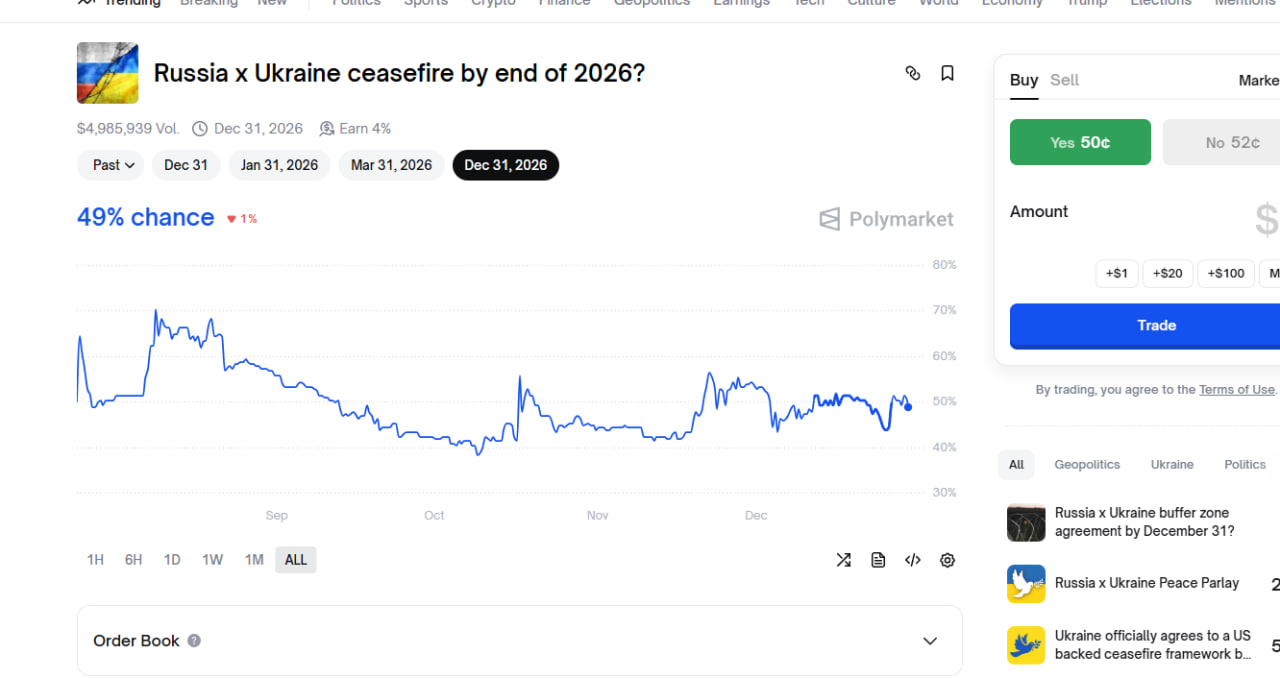Click the Earn 4% rewards icon
The image size is (1280, 678).
[327, 129]
